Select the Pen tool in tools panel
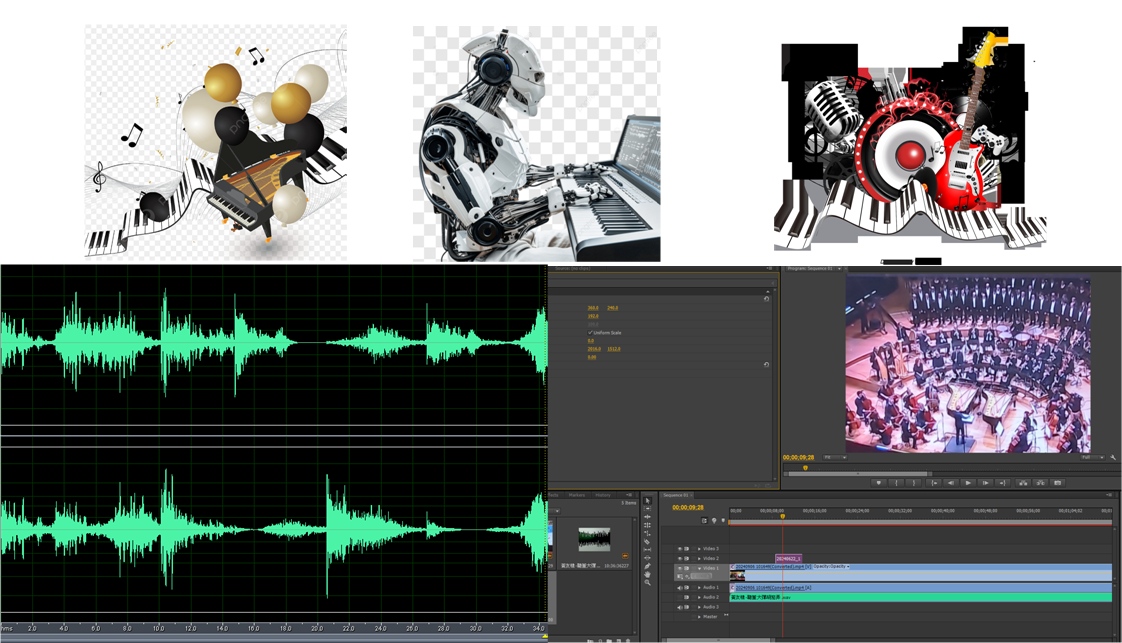 click(647, 566)
